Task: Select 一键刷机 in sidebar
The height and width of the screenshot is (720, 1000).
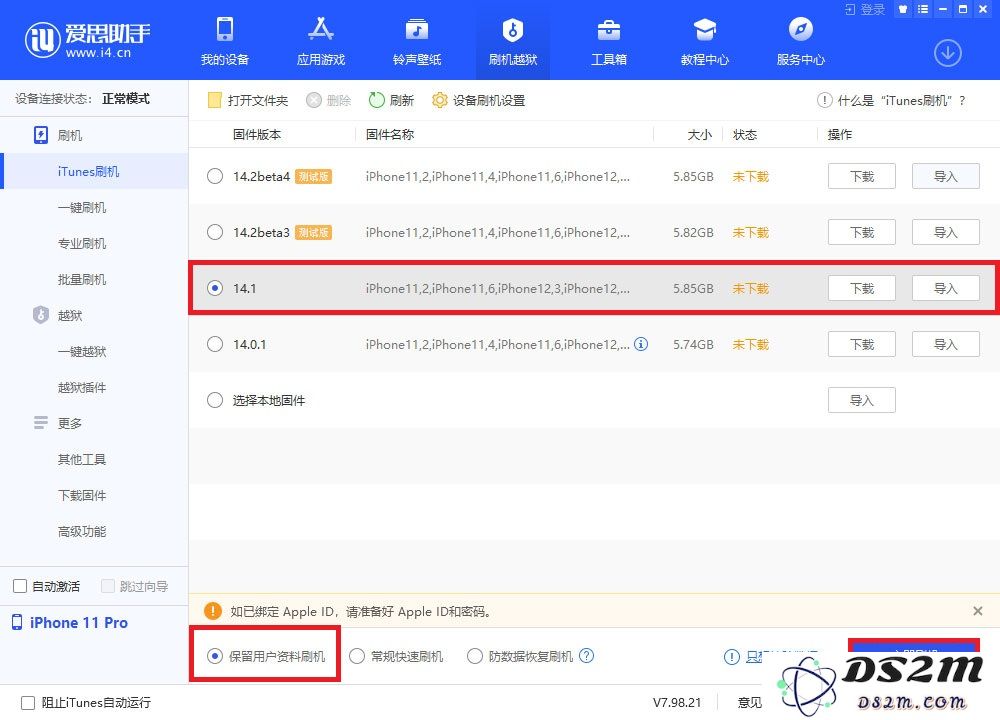Action: pos(82,207)
